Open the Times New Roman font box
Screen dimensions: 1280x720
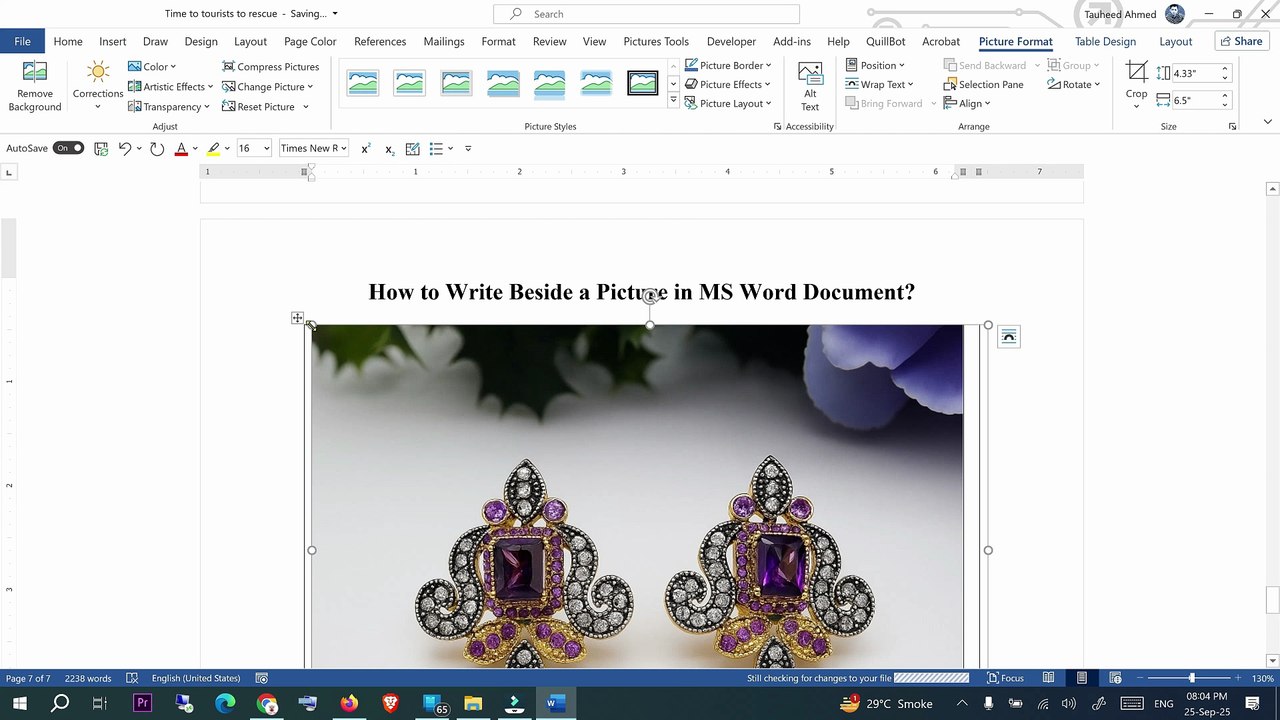[x=314, y=148]
